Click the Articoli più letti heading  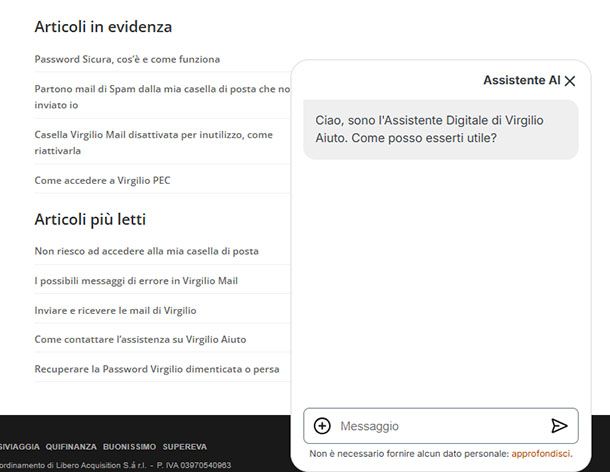[90, 219]
